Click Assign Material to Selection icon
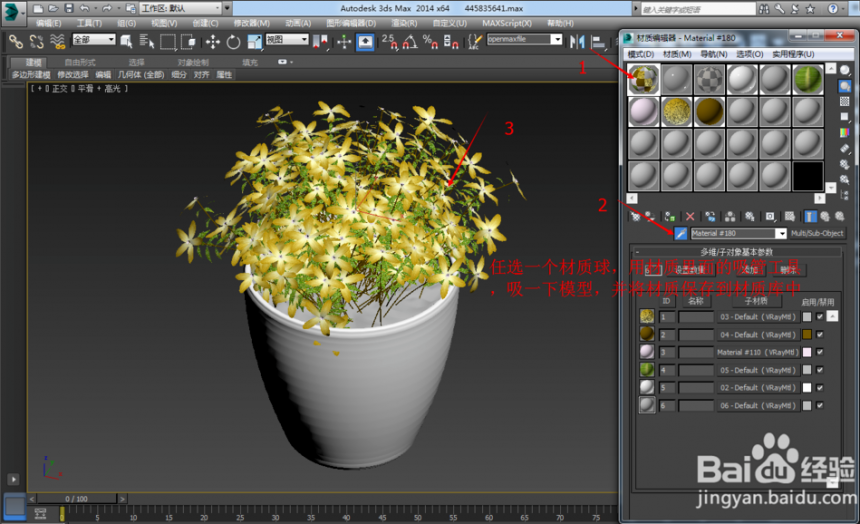The height and width of the screenshot is (524, 860). pyautogui.click(x=670, y=217)
